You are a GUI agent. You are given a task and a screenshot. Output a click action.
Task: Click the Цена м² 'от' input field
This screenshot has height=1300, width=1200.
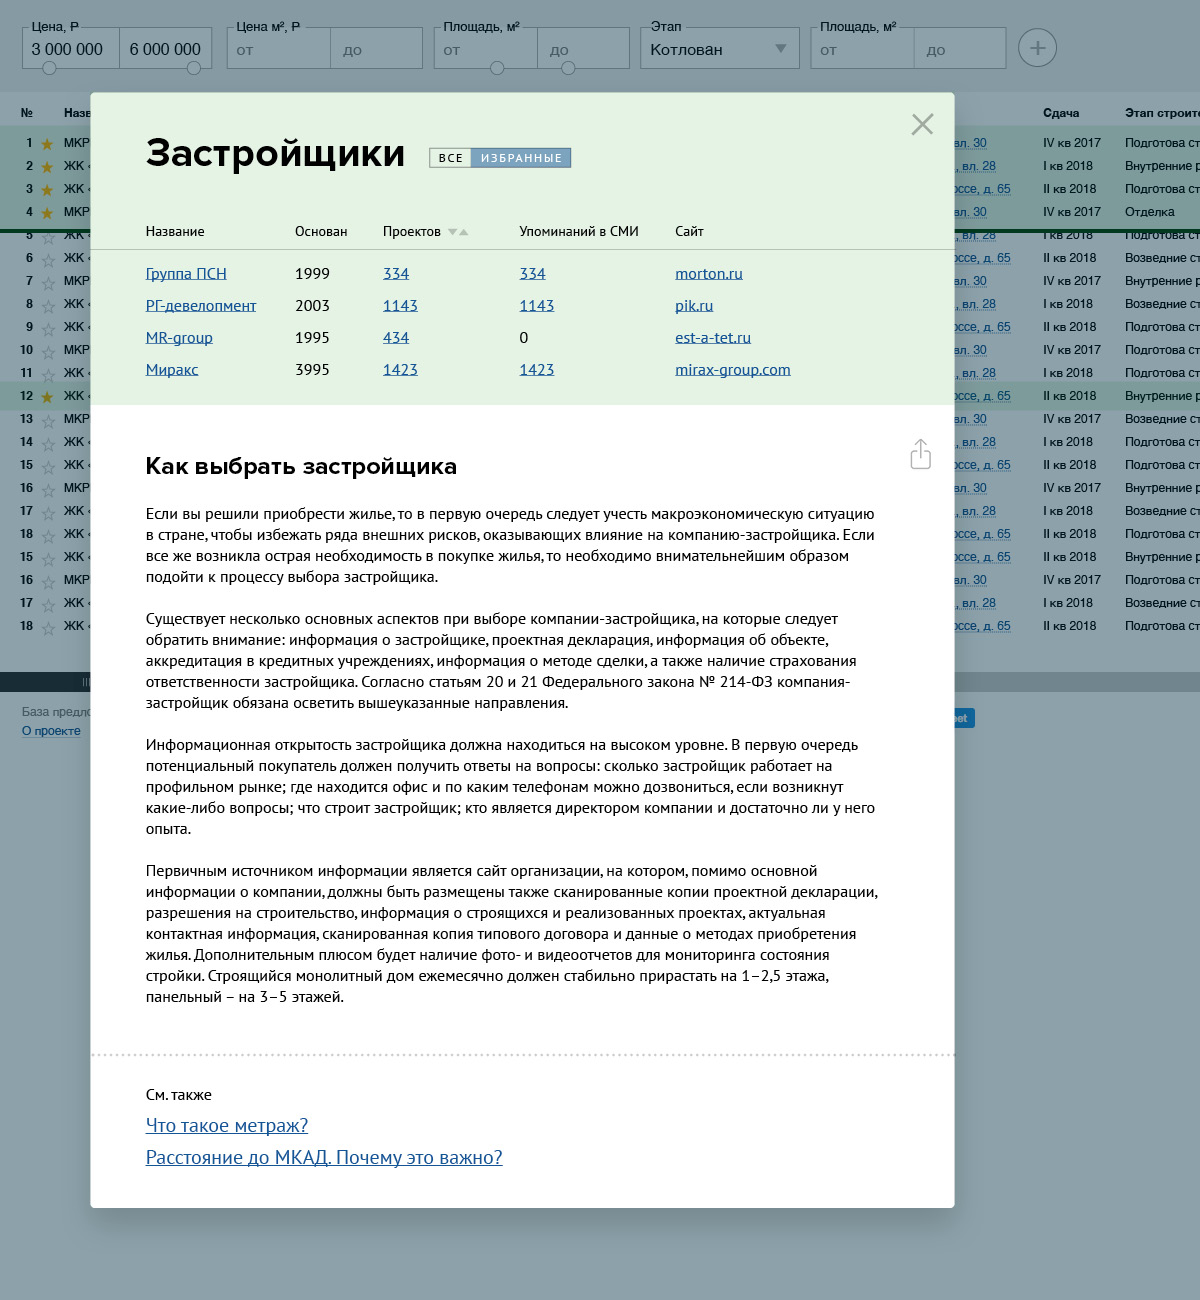[x=279, y=49]
